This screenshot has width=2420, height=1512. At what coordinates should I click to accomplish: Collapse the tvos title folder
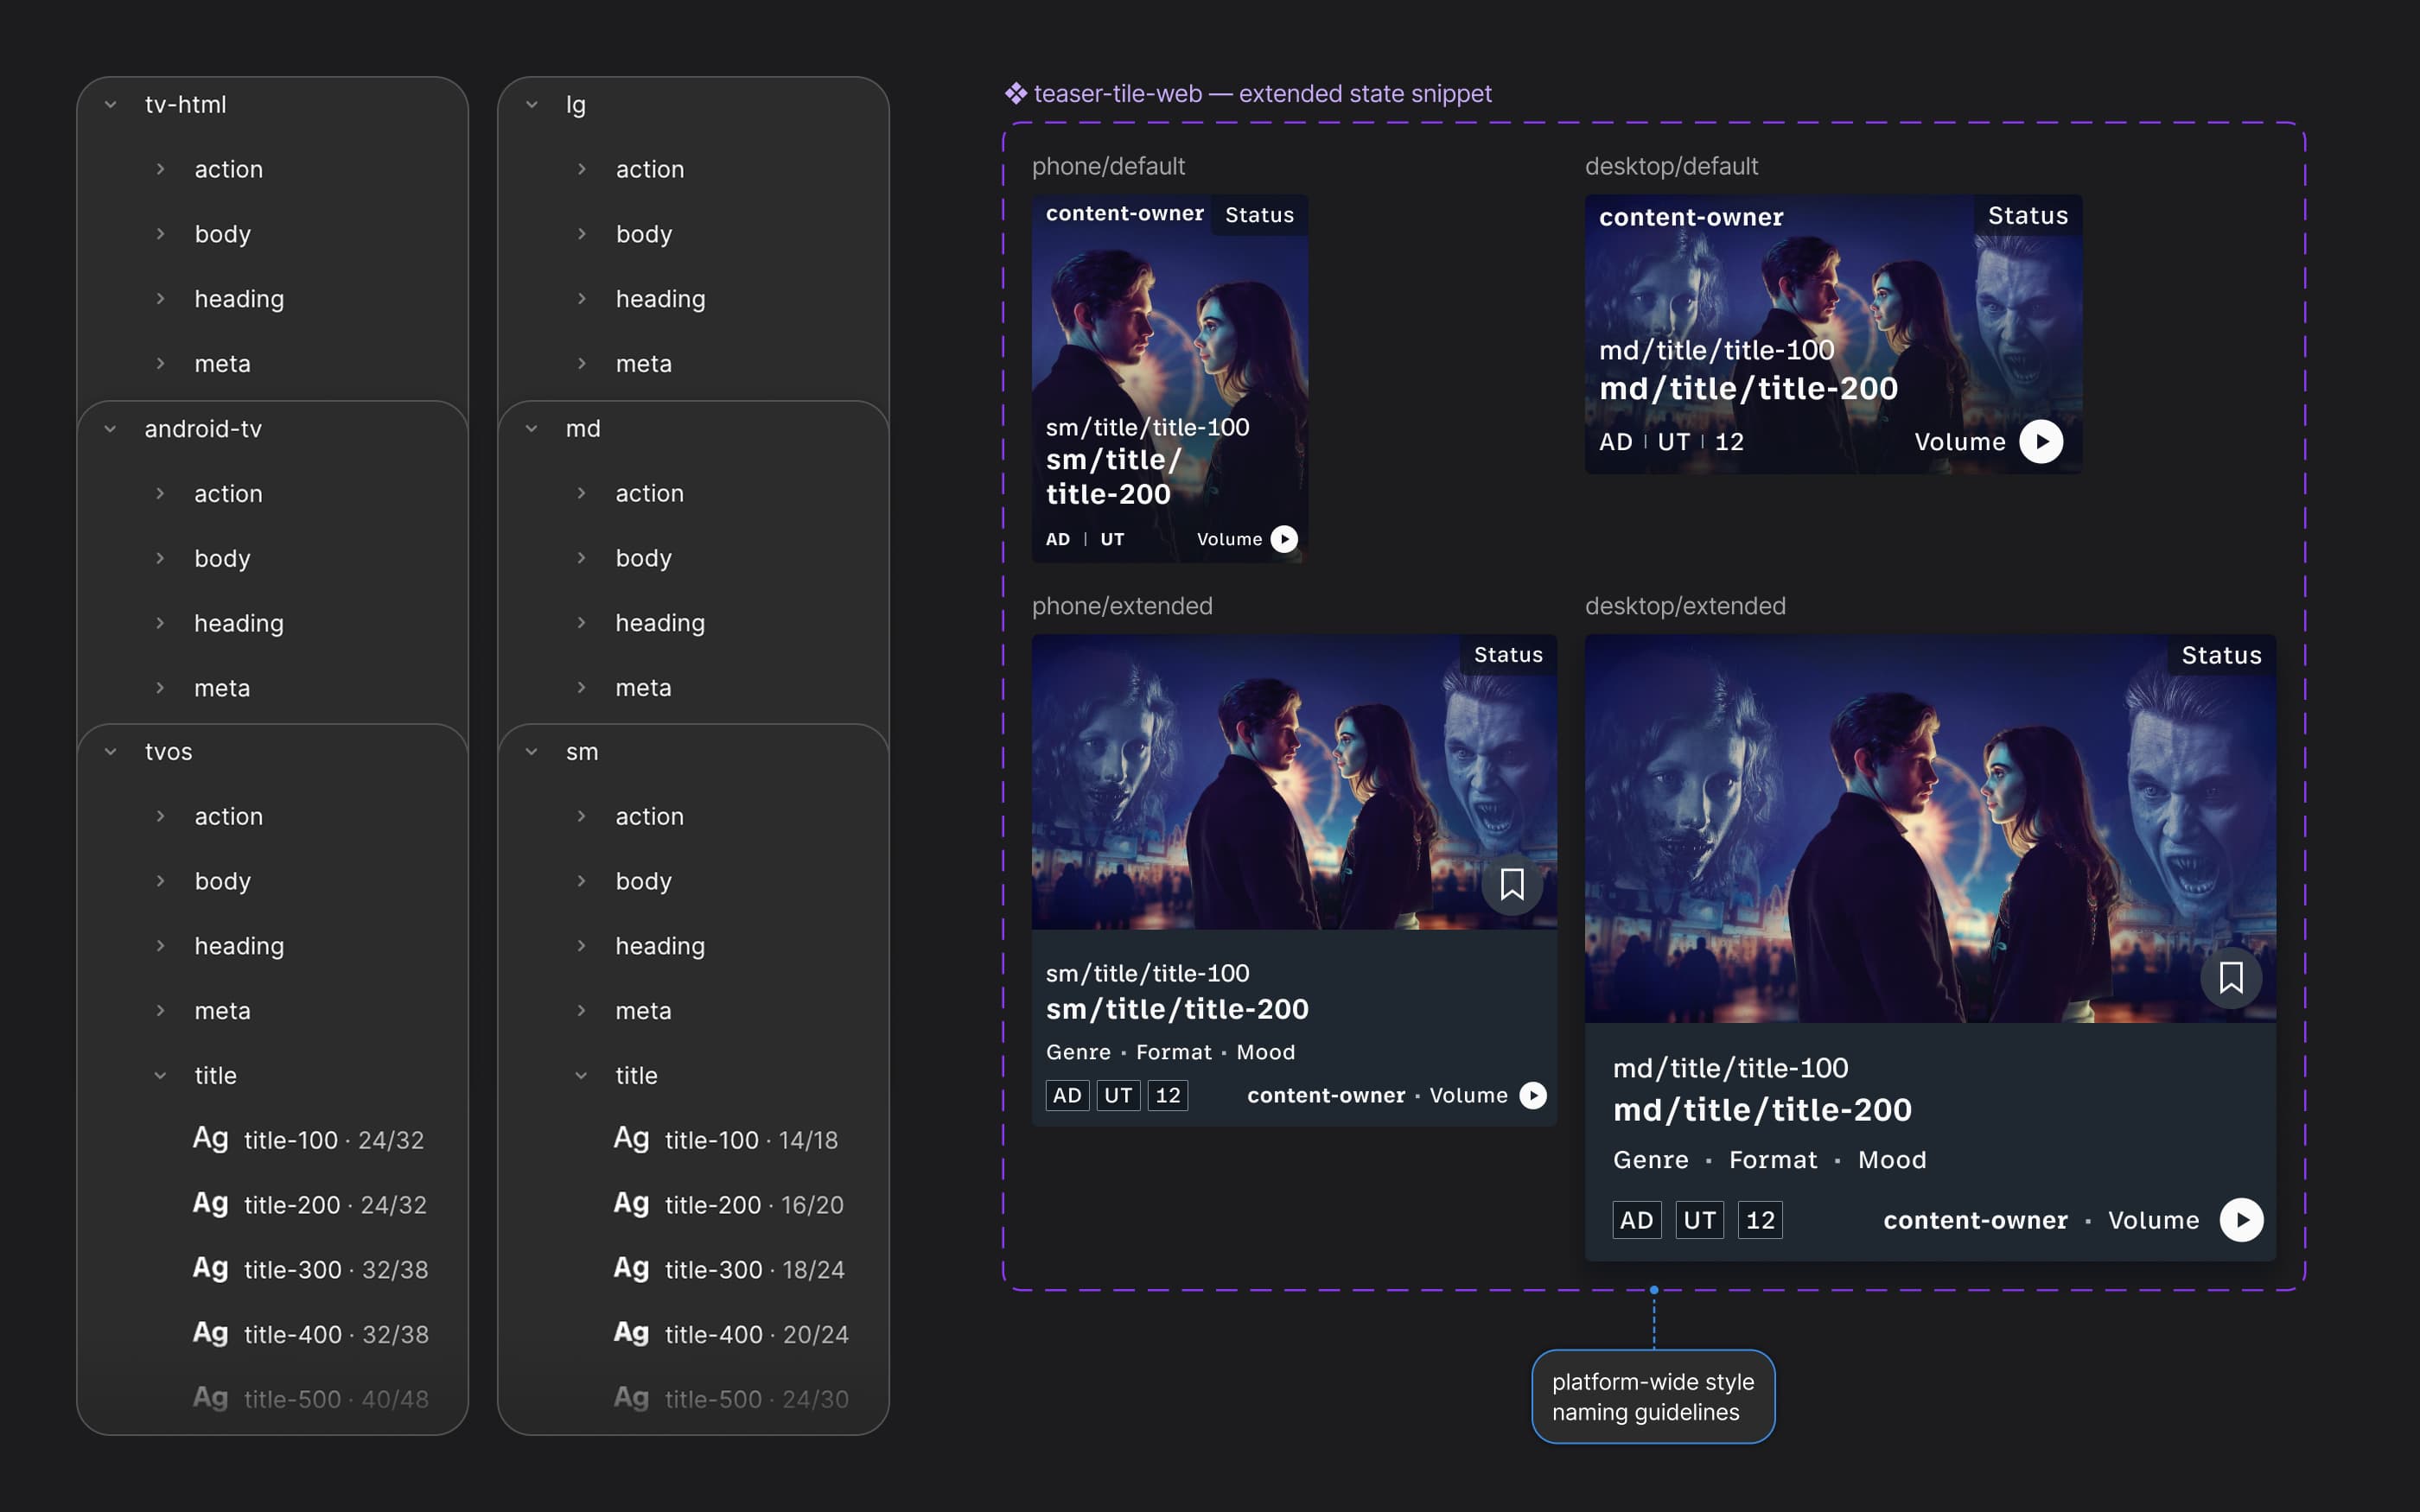click(160, 1075)
